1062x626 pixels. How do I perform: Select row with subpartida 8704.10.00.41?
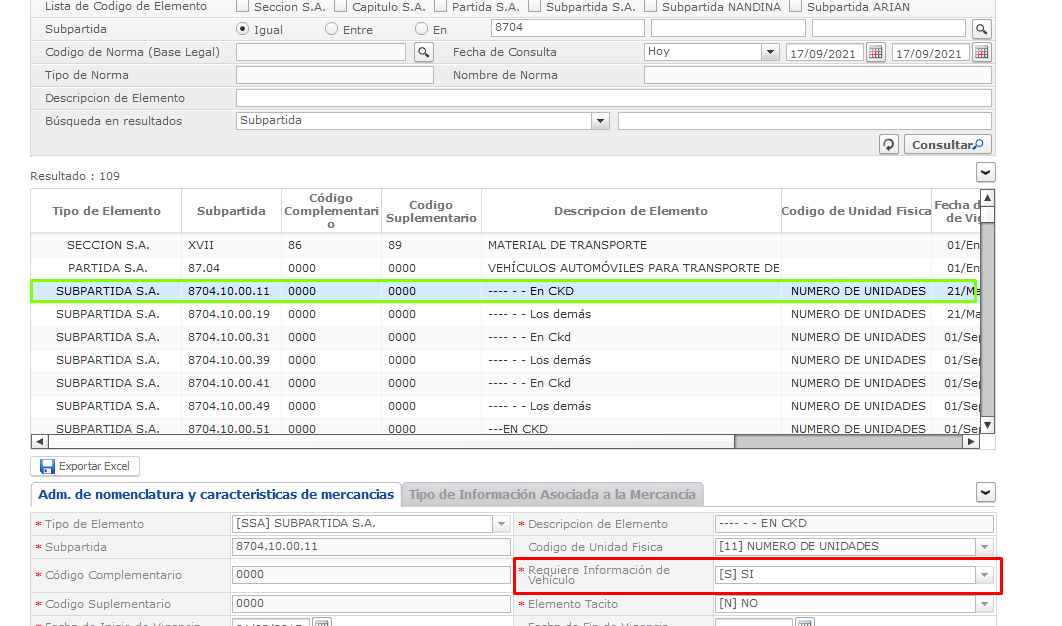pyautogui.click(x=505, y=383)
